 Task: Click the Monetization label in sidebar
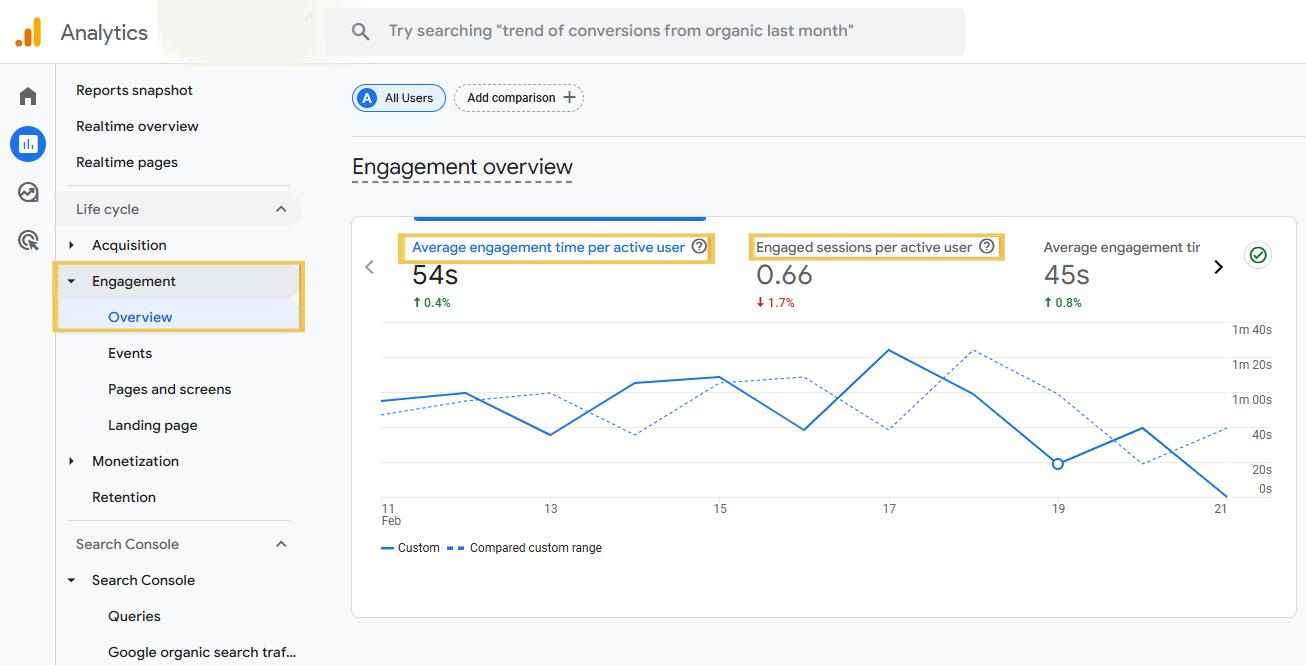135,461
